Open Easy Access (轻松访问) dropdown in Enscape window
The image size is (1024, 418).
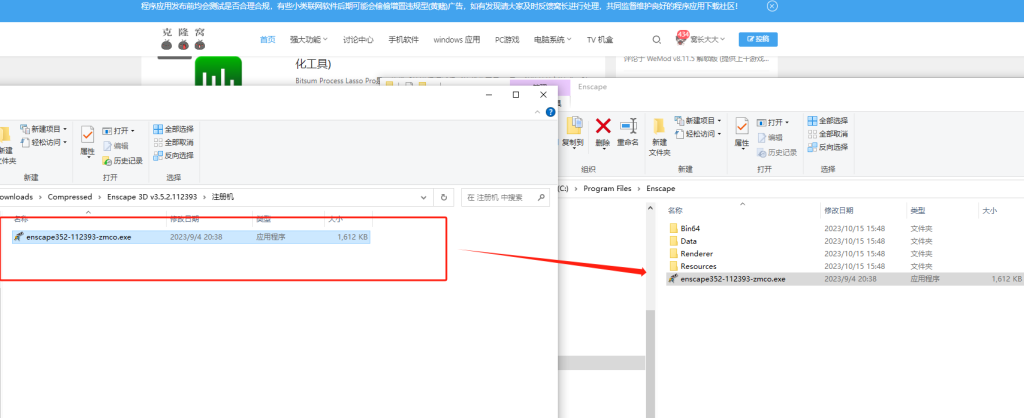point(698,134)
